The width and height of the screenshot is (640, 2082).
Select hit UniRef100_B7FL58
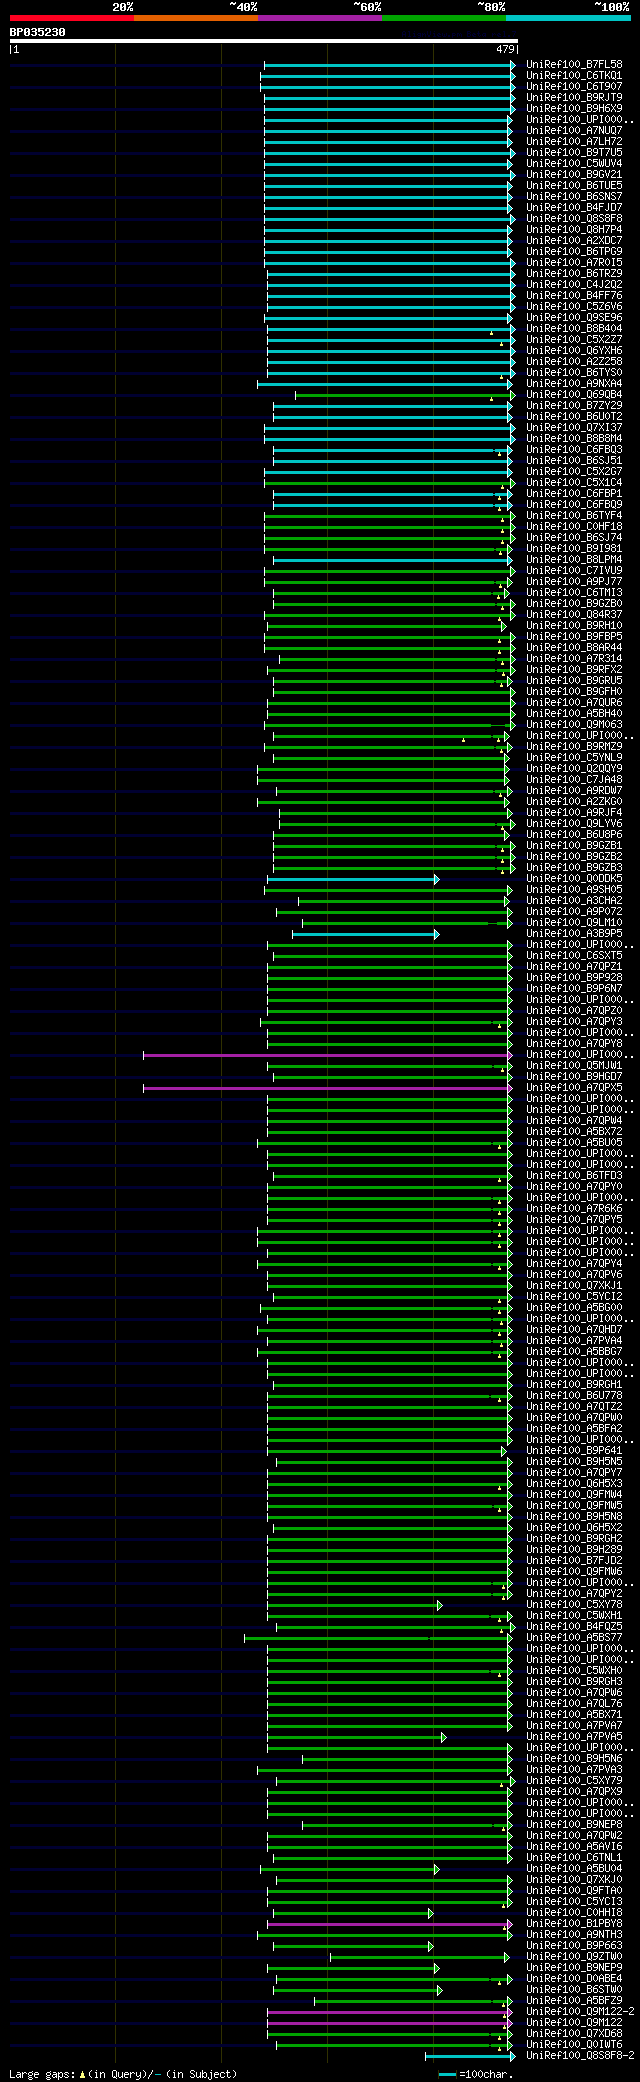click(x=574, y=65)
